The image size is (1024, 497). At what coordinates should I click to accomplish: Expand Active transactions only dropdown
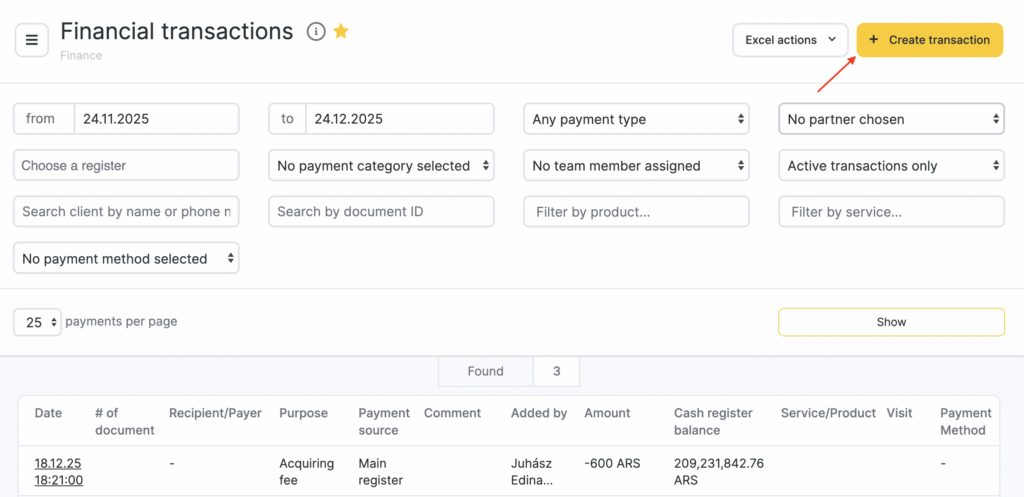click(891, 166)
